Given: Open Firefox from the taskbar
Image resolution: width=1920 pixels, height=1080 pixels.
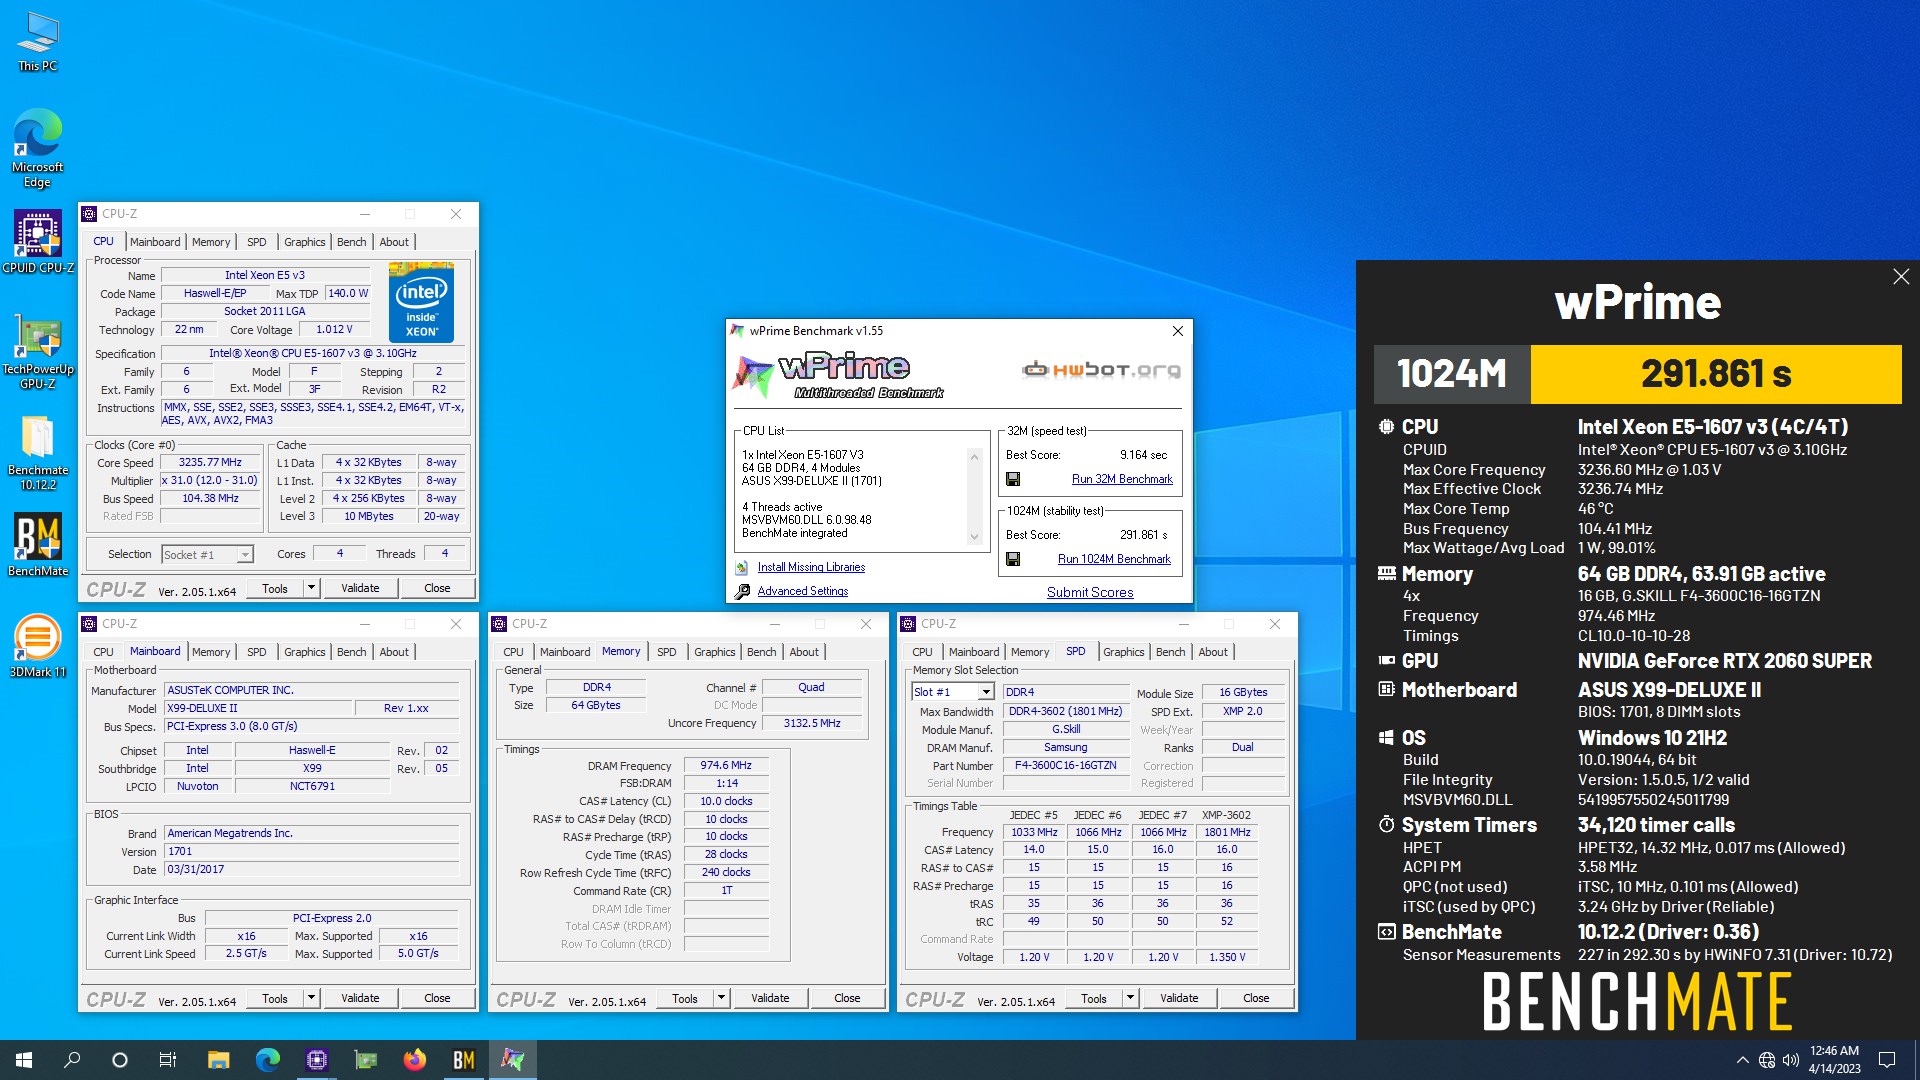Looking at the screenshot, I should 414,1060.
